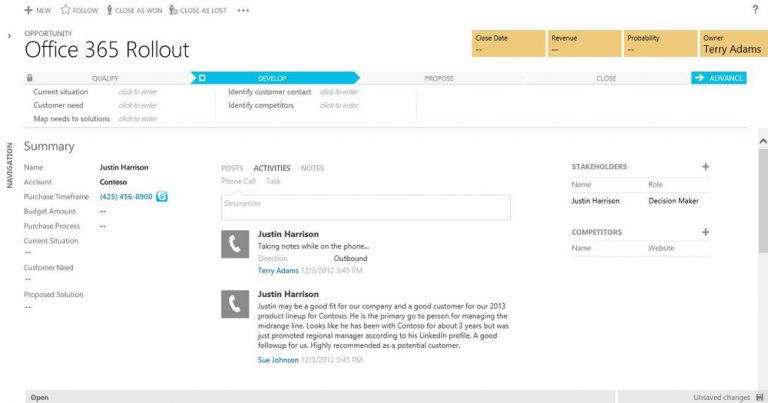The image size is (768, 403).
Task: Click the save icon next to Unsaved changes
Action: 760,397
